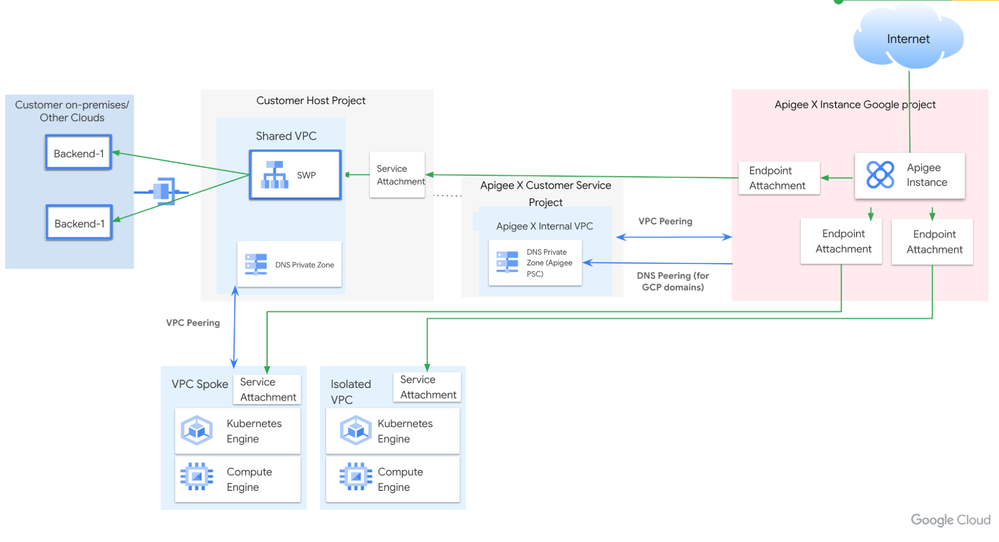Click the Service Attachment box beside Shared VPC
Image resolution: width=999 pixels, height=542 pixels.
(398, 175)
